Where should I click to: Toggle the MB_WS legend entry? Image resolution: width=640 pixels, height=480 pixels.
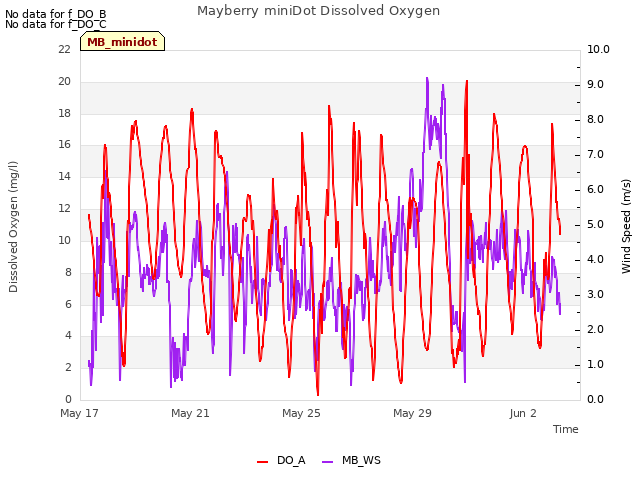351,460
